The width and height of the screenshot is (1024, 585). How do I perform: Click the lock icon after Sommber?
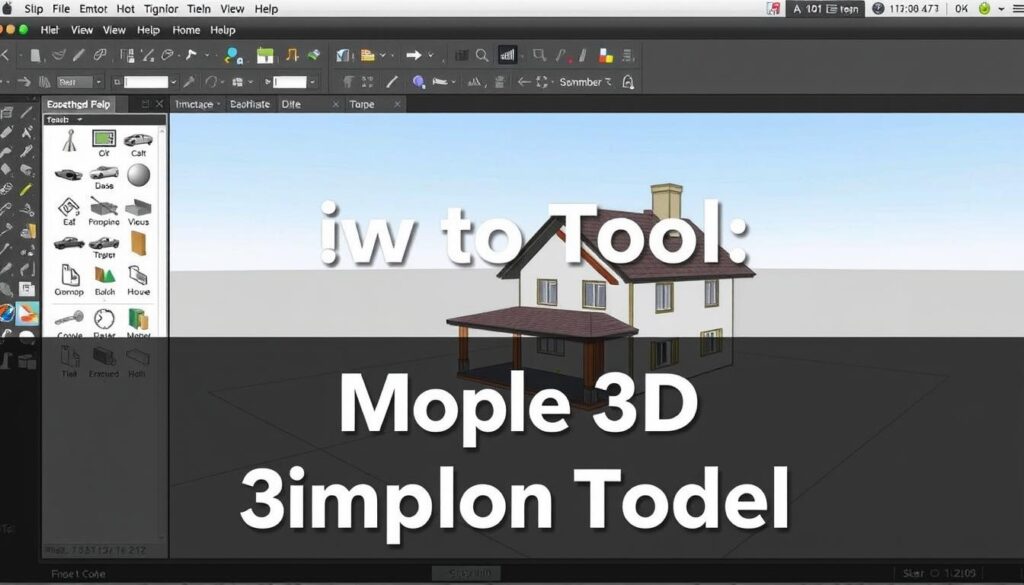pos(628,82)
